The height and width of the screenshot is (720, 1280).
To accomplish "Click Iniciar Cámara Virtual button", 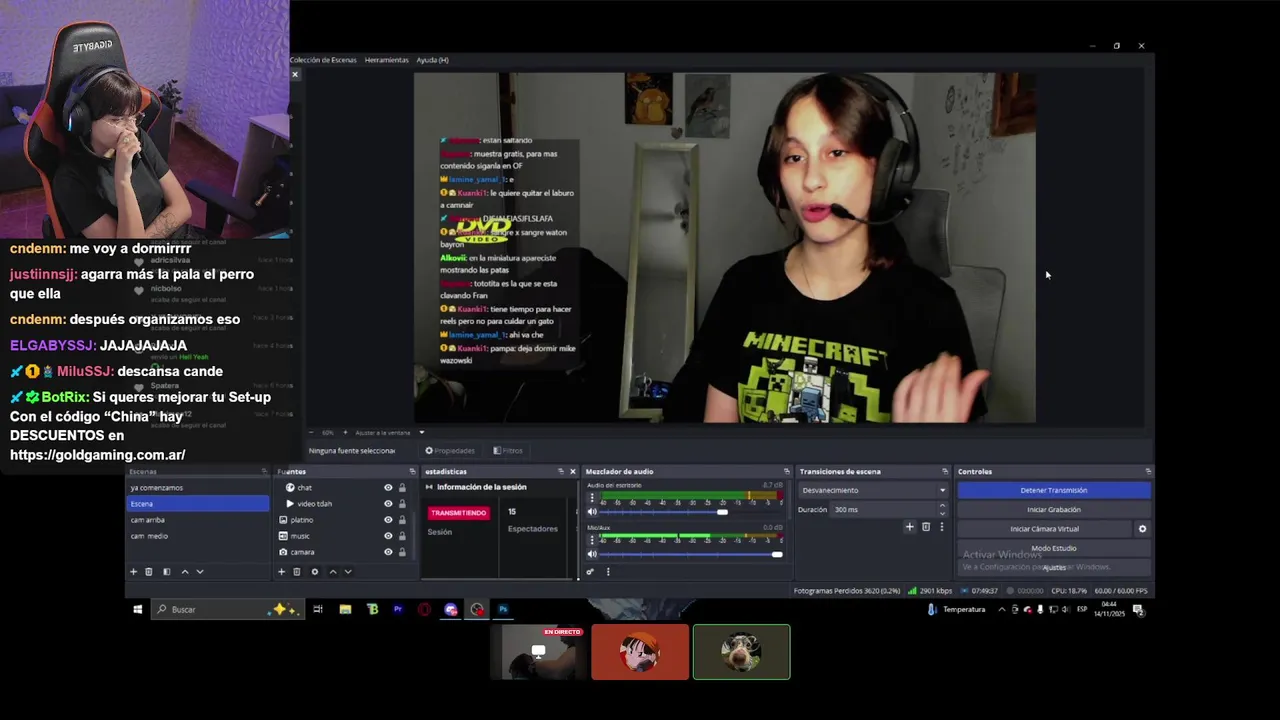I will pyautogui.click(x=1044, y=529).
